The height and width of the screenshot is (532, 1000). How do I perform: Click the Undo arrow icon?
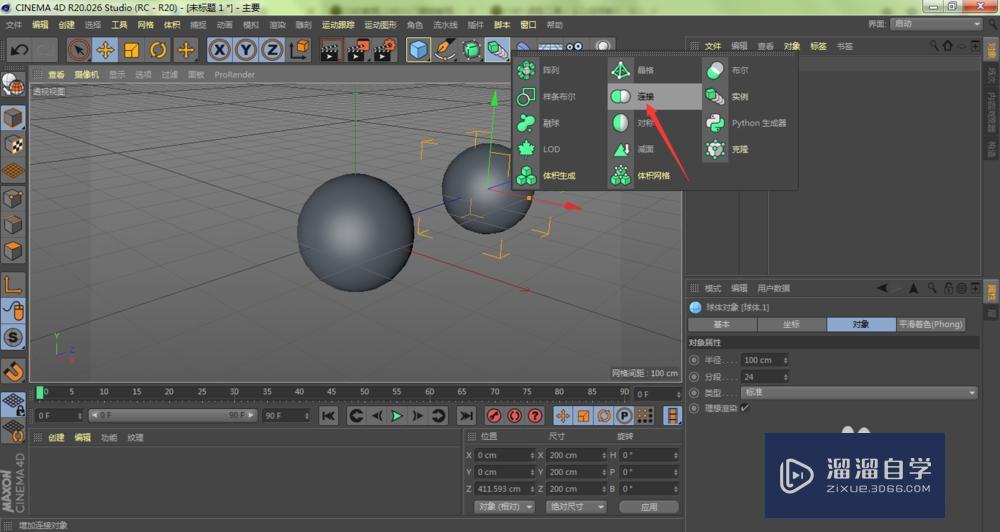[18, 50]
